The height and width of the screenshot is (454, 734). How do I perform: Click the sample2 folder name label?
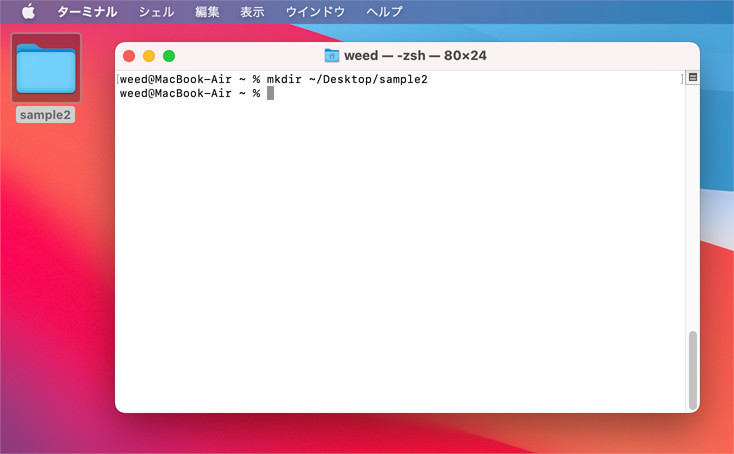[45, 115]
